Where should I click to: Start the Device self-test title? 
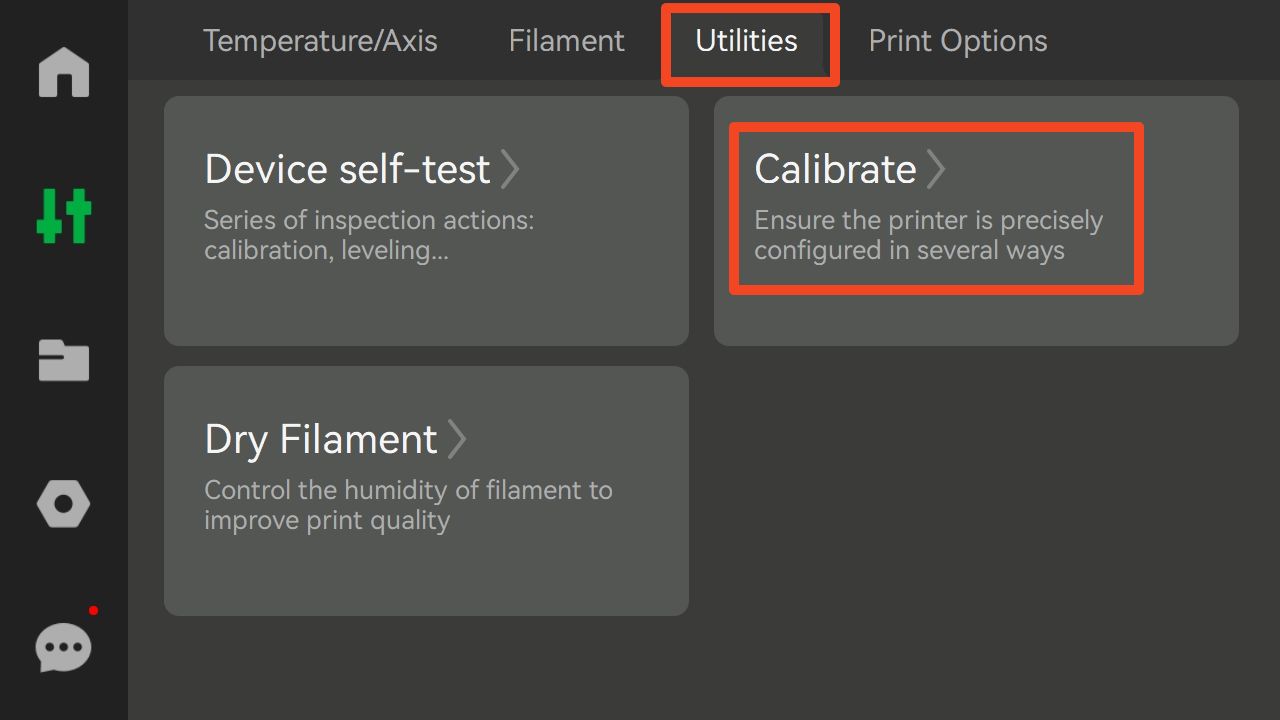347,169
